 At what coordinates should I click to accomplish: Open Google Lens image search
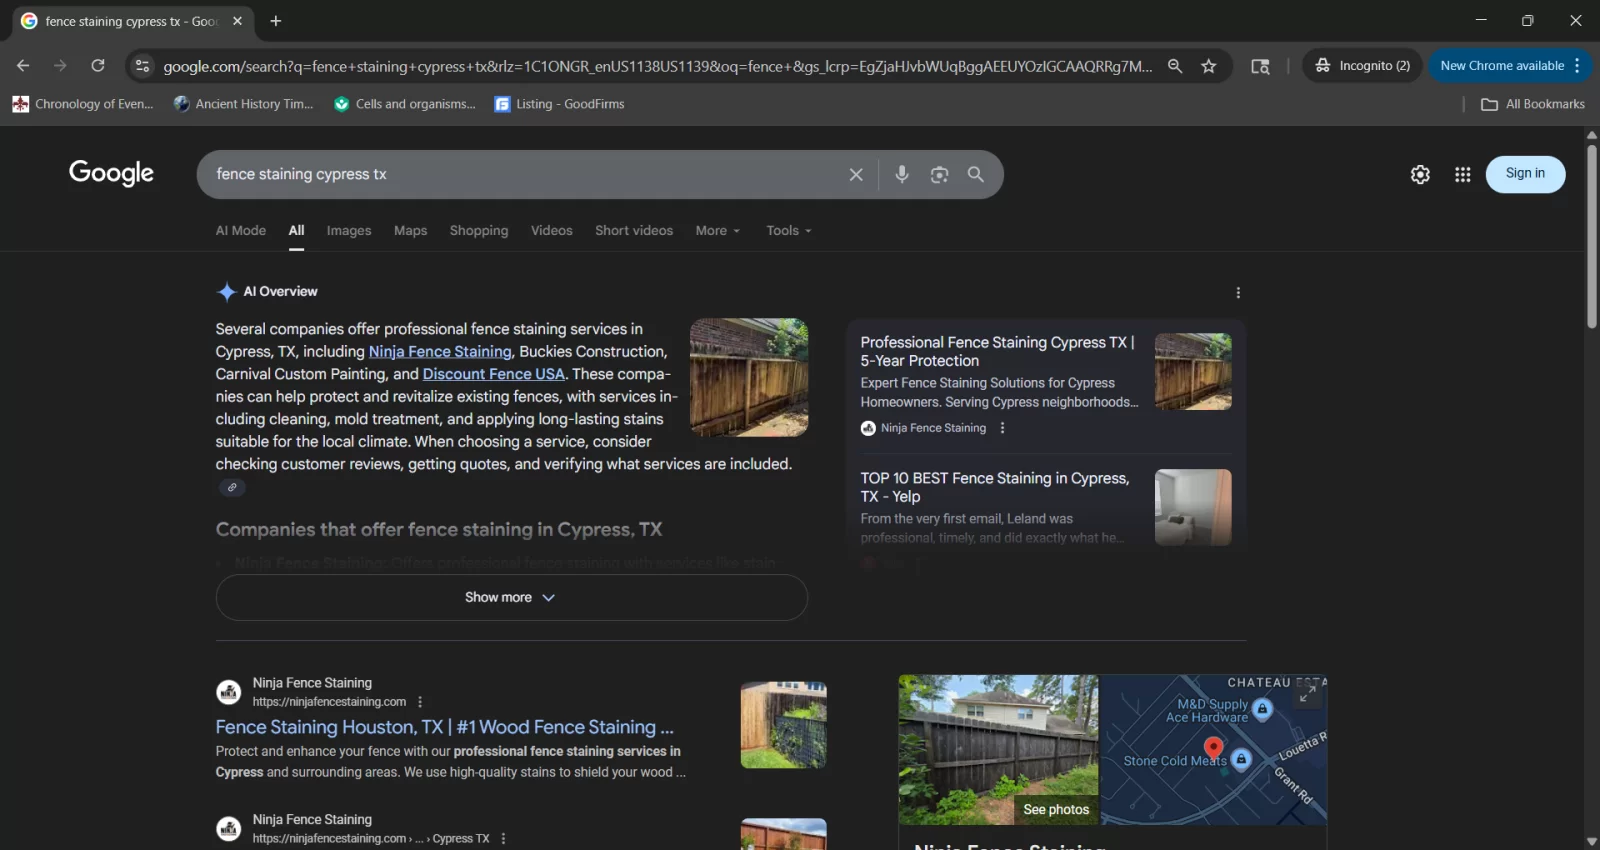(x=939, y=175)
